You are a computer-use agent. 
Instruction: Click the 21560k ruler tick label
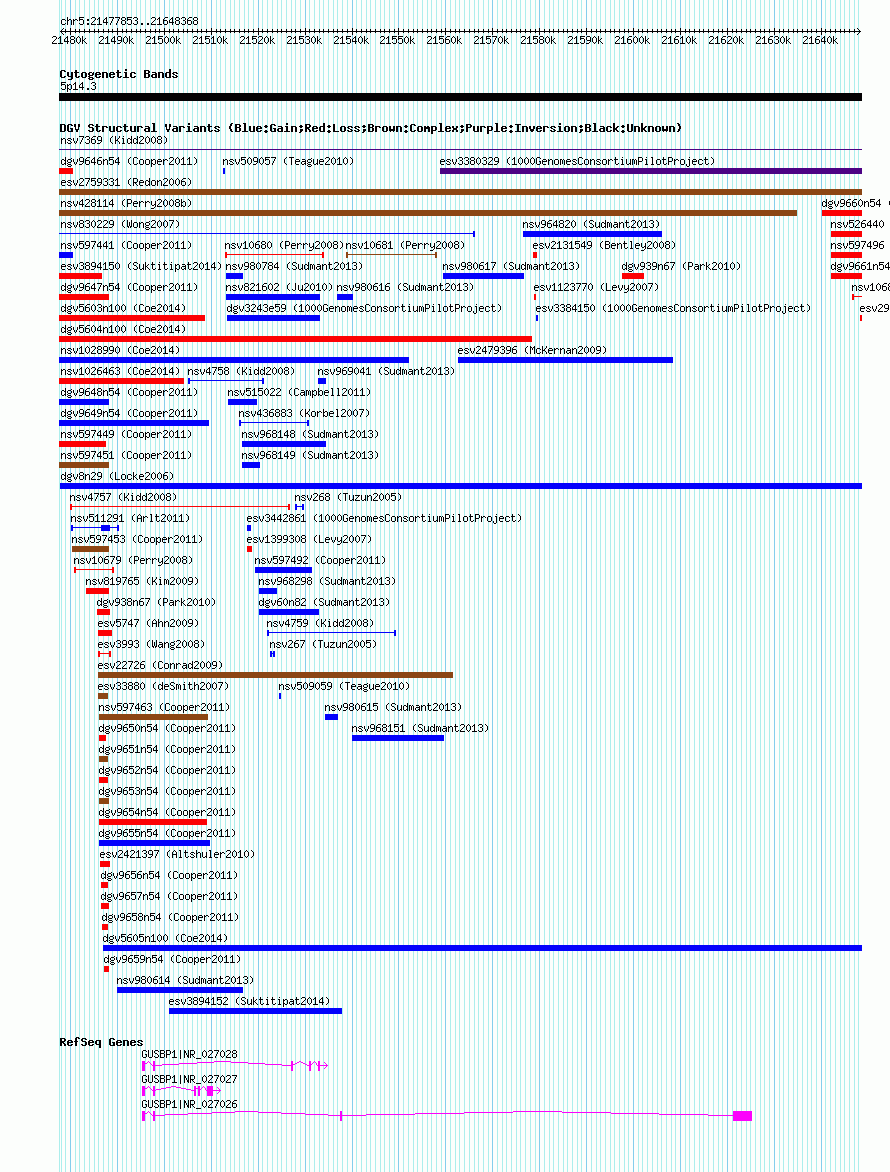click(x=444, y=40)
